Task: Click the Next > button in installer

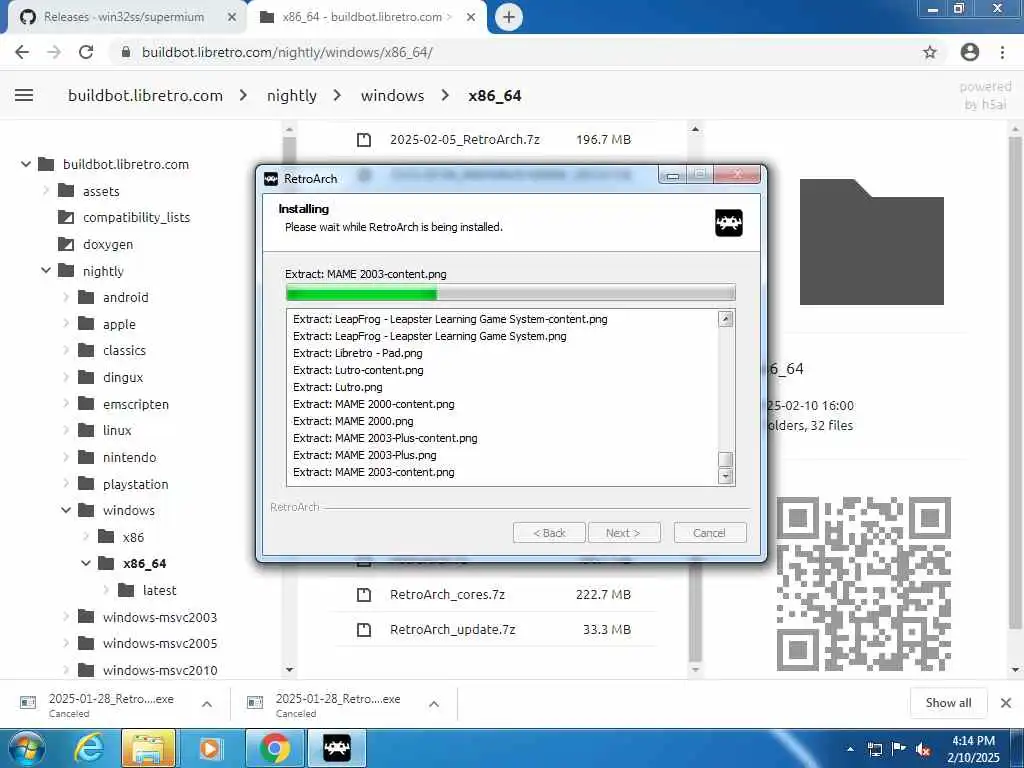Action: pyautogui.click(x=623, y=533)
